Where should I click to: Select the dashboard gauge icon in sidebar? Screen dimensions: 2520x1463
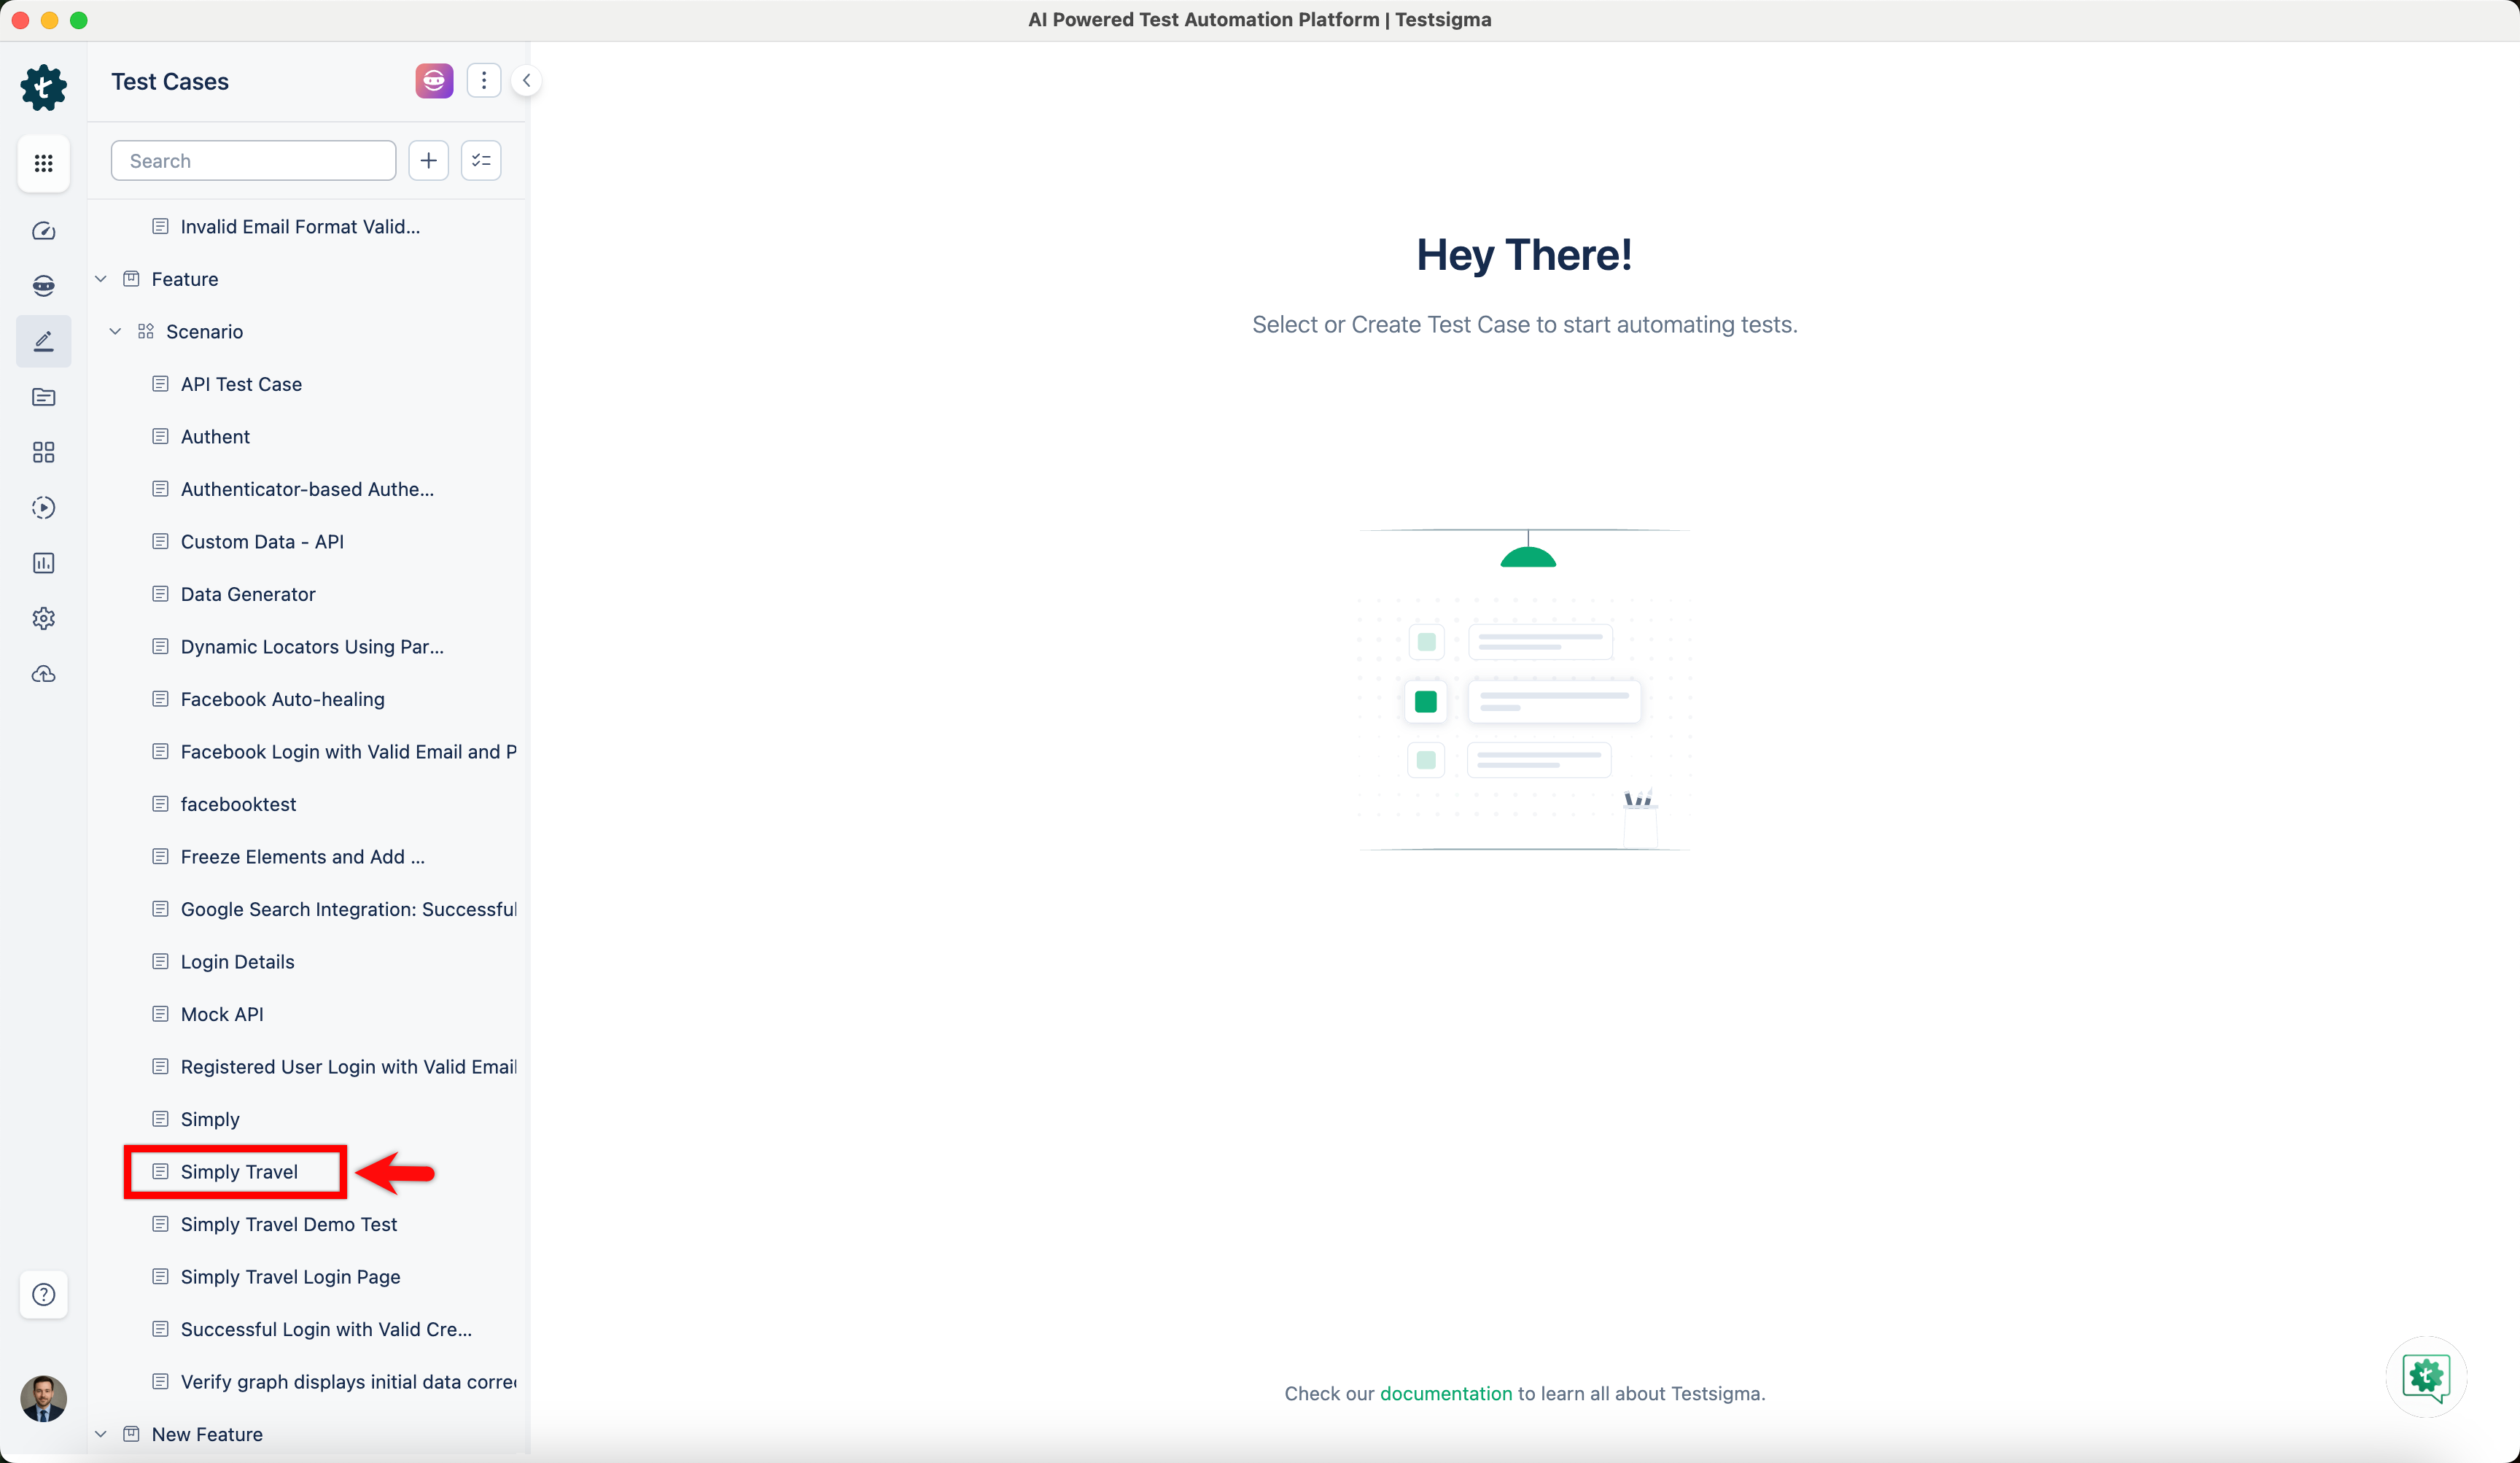(x=43, y=231)
